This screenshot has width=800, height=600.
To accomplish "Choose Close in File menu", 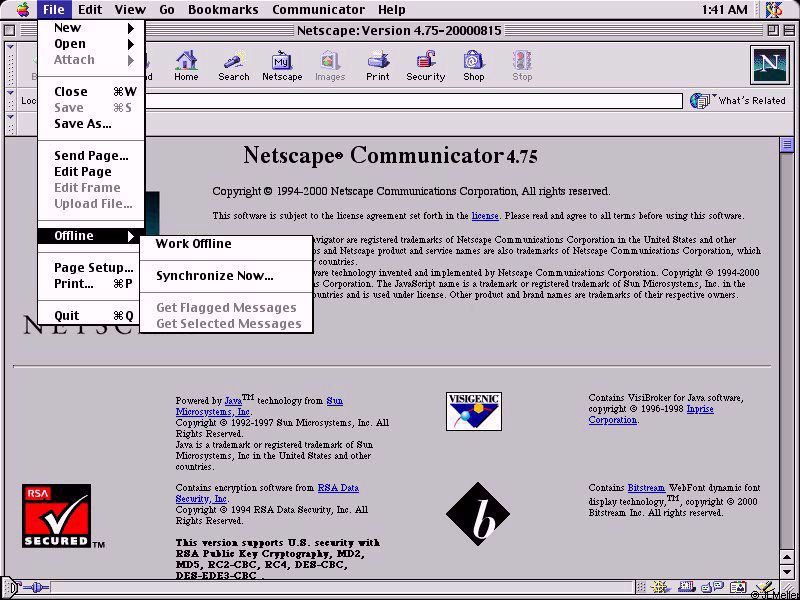I will point(92,92).
